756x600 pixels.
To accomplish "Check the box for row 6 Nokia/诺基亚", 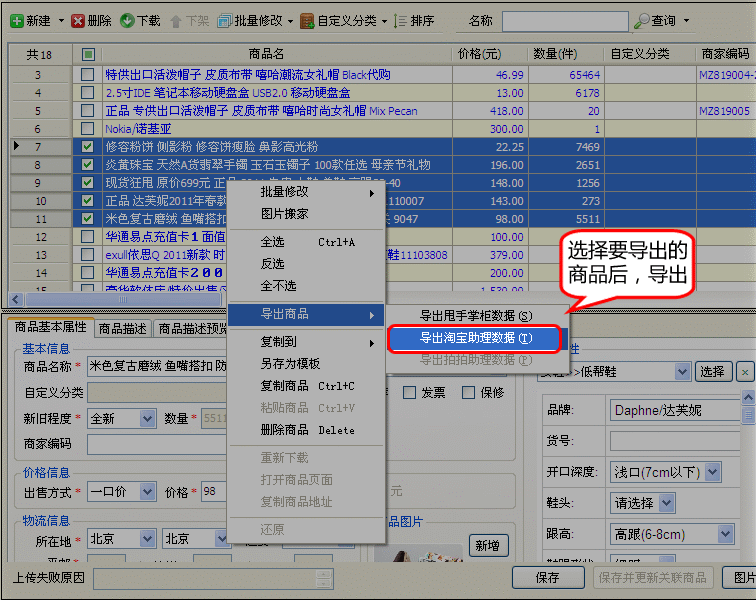I will point(88,129).
